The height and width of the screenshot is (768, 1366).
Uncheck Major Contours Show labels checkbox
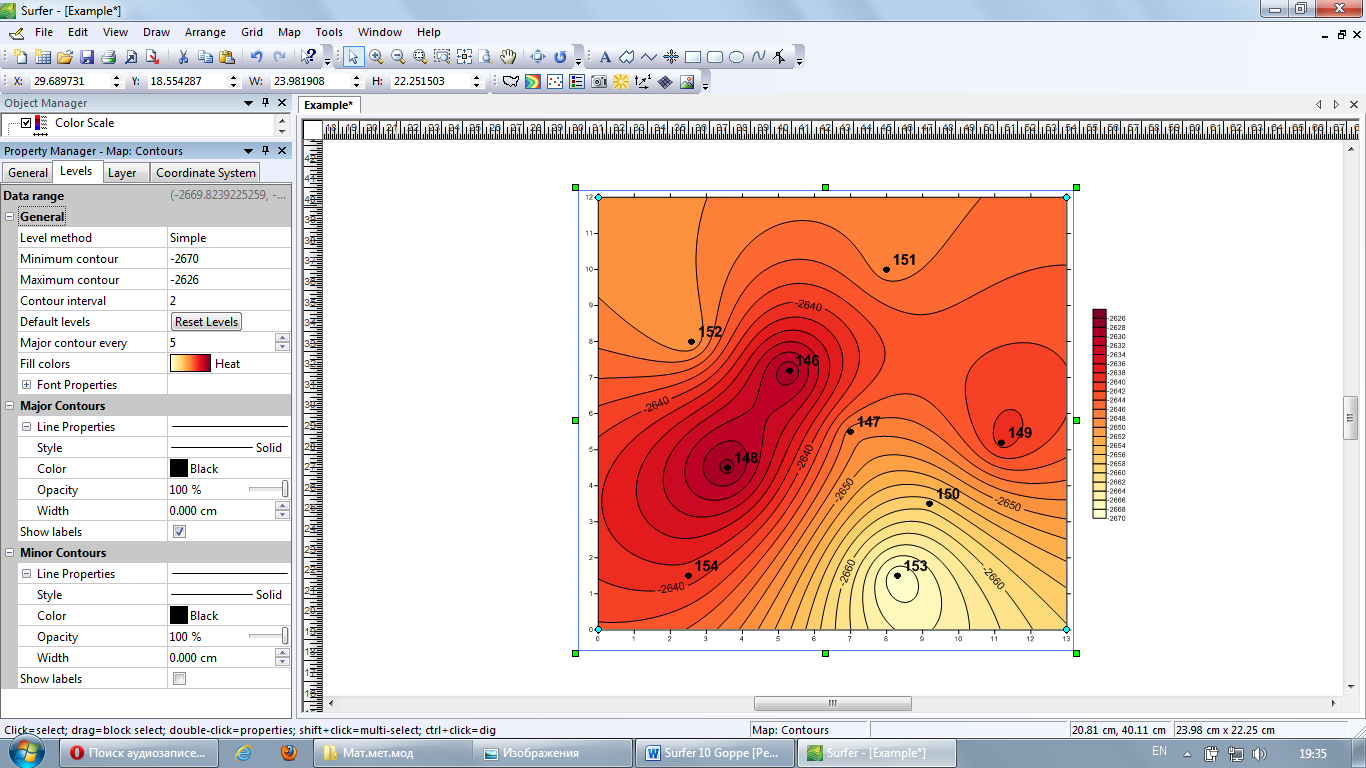[179, 532]
